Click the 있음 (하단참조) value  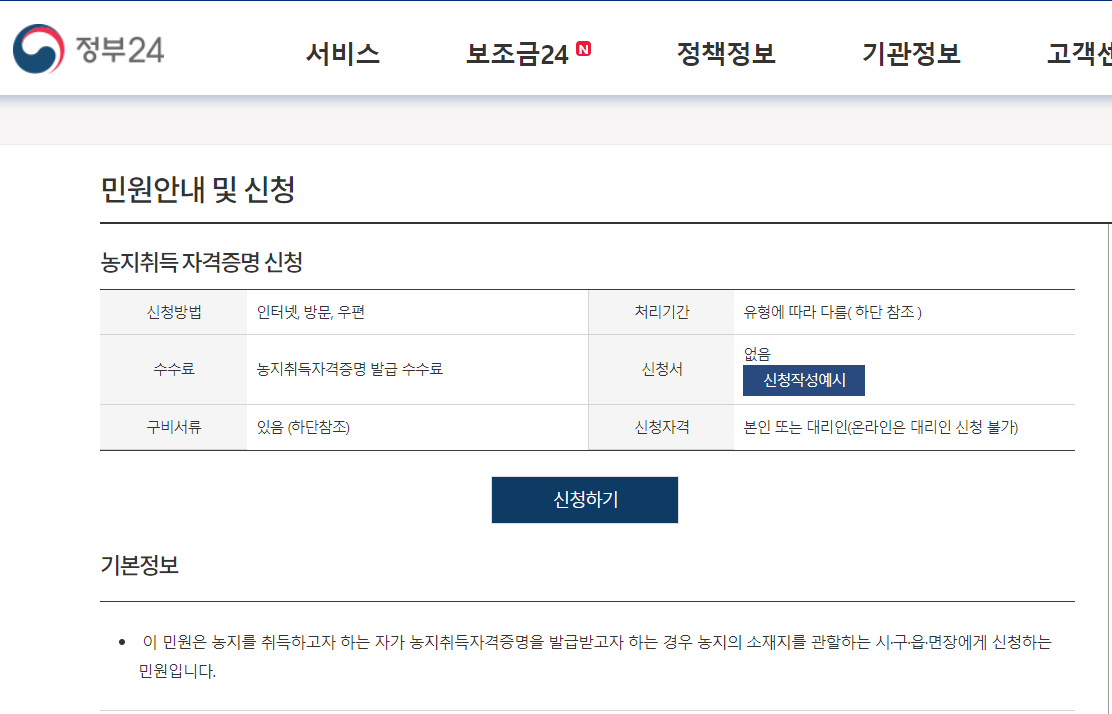click(x=303, y=428)
